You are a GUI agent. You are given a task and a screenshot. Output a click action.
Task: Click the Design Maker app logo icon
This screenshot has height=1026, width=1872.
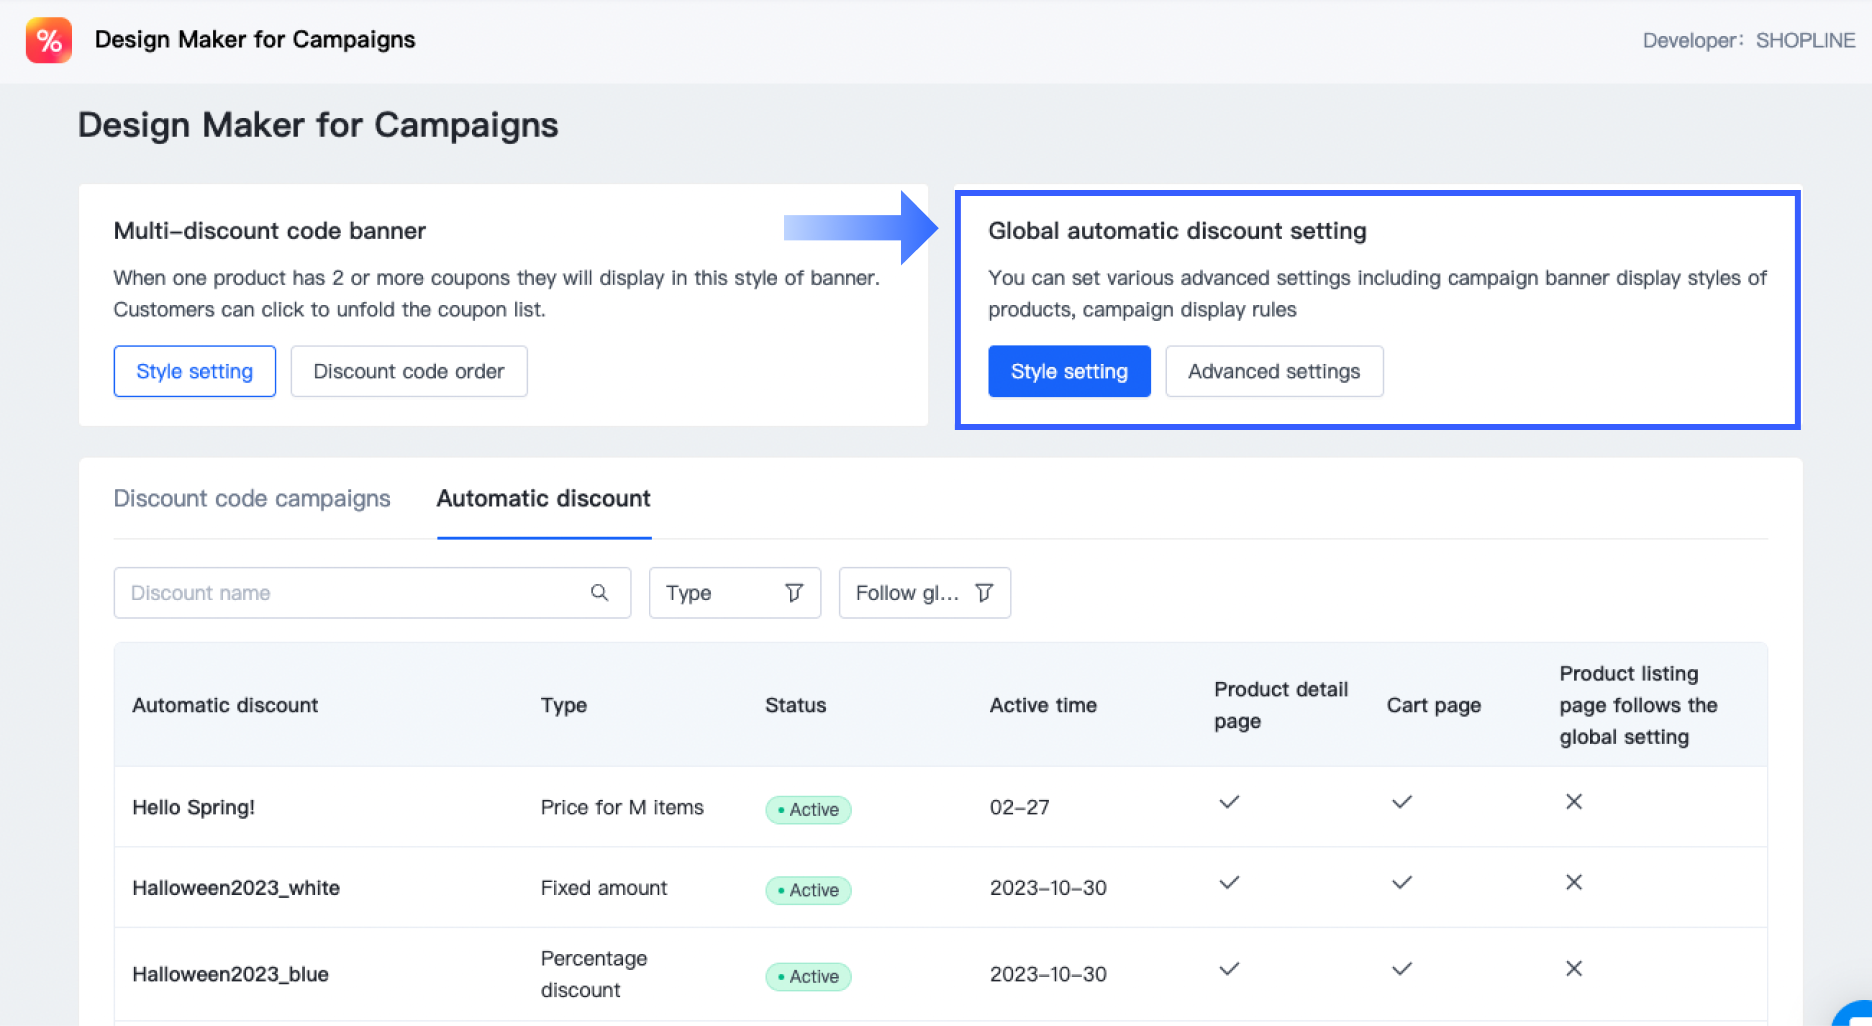click(x=48, y=40)
